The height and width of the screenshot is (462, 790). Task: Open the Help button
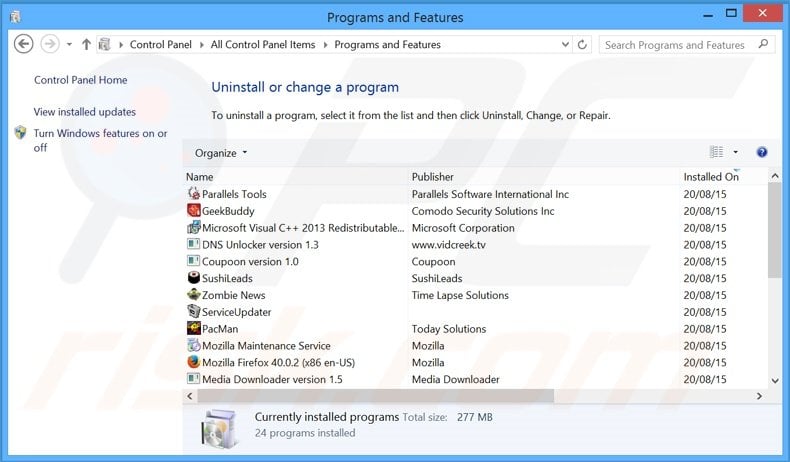(762, 152)
